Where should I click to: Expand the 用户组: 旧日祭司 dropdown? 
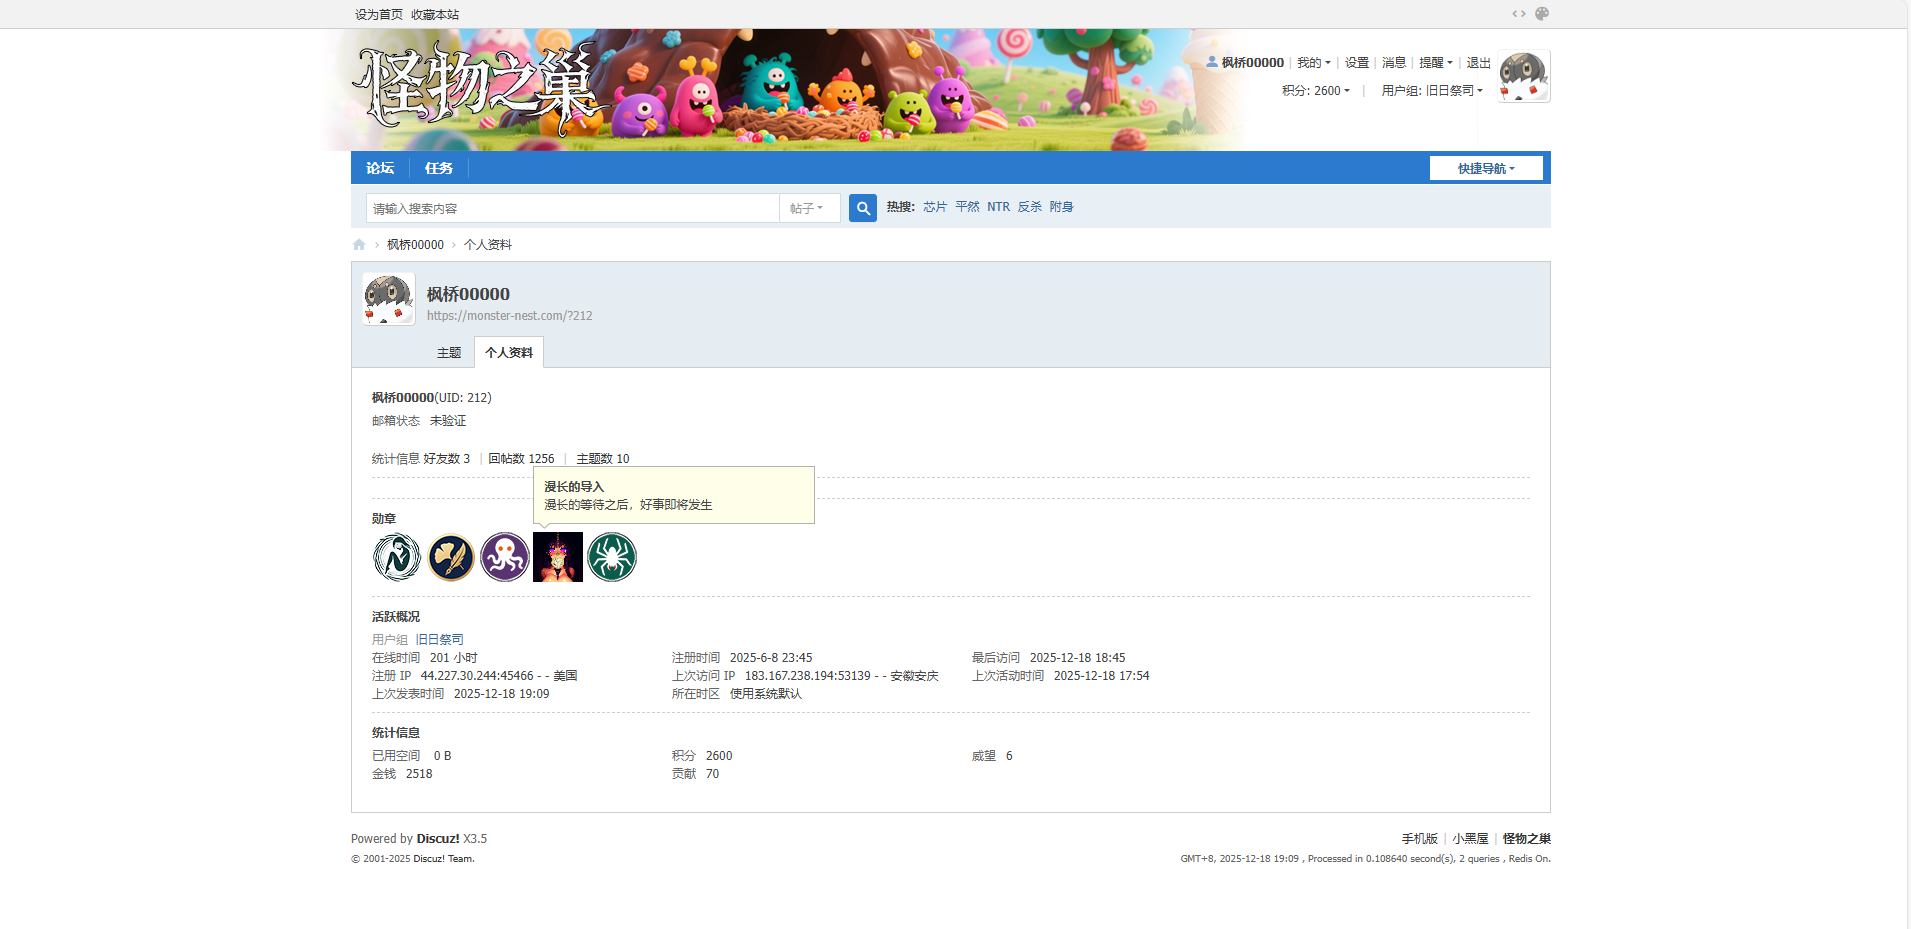tap(1432, 91)
